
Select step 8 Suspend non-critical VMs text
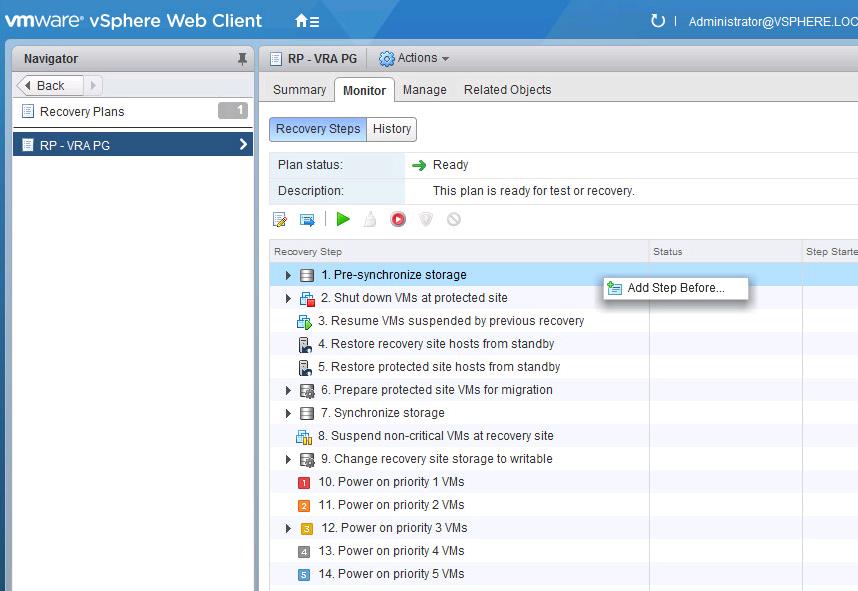436,436
